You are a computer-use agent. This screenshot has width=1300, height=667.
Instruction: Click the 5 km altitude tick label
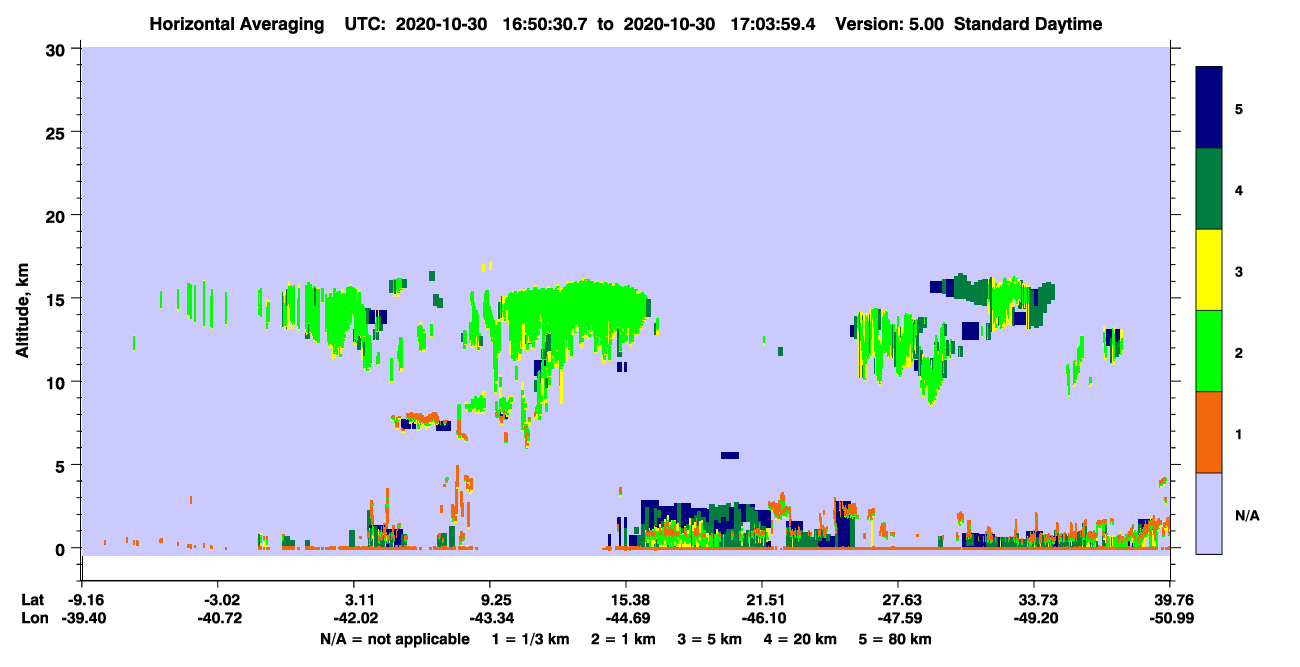click(63, 465)
